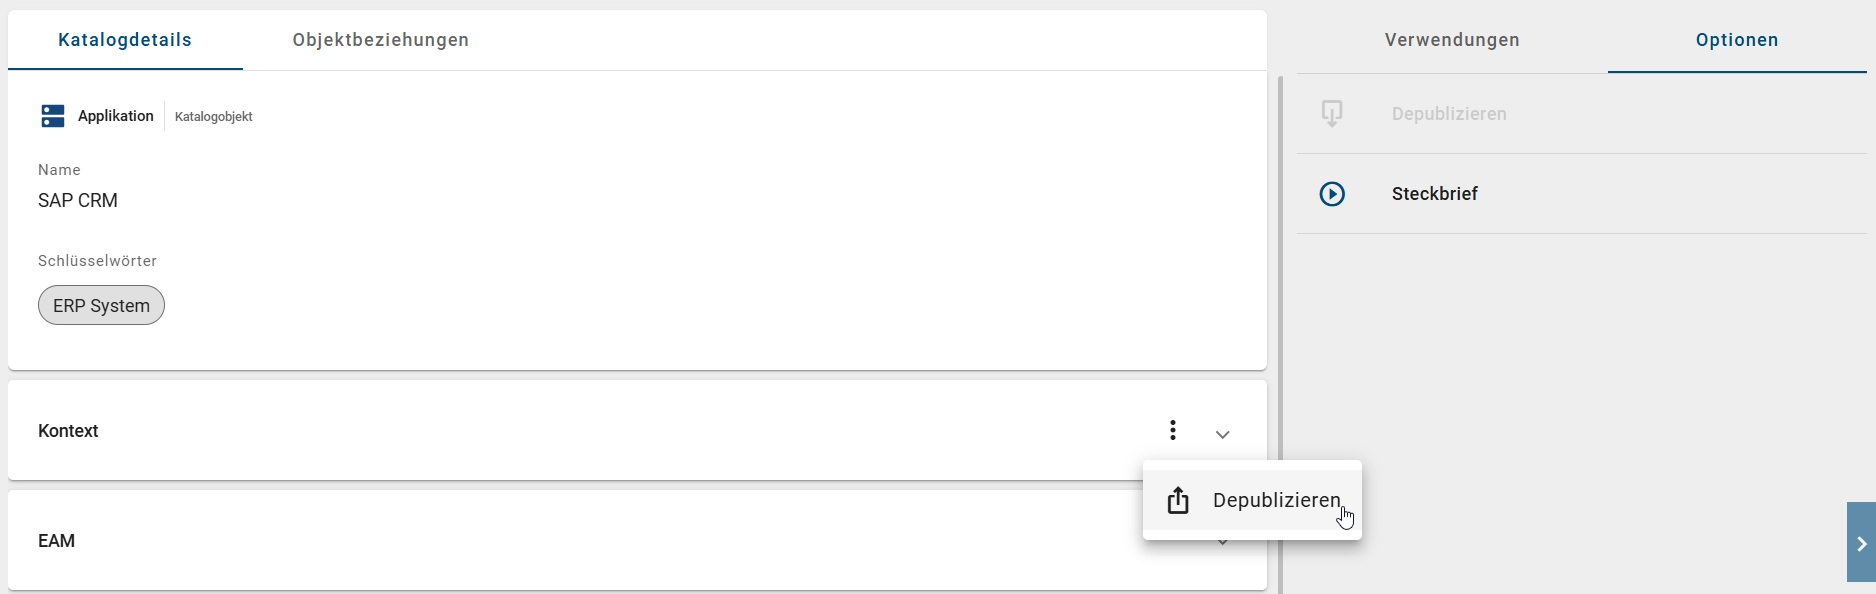Choose Depublizieren from the context menu

tap(1277, 499)
